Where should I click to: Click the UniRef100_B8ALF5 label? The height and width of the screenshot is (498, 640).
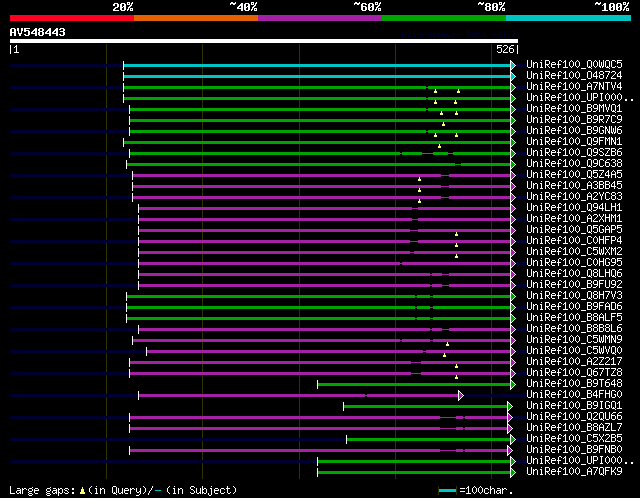click(x=574, y=318)
